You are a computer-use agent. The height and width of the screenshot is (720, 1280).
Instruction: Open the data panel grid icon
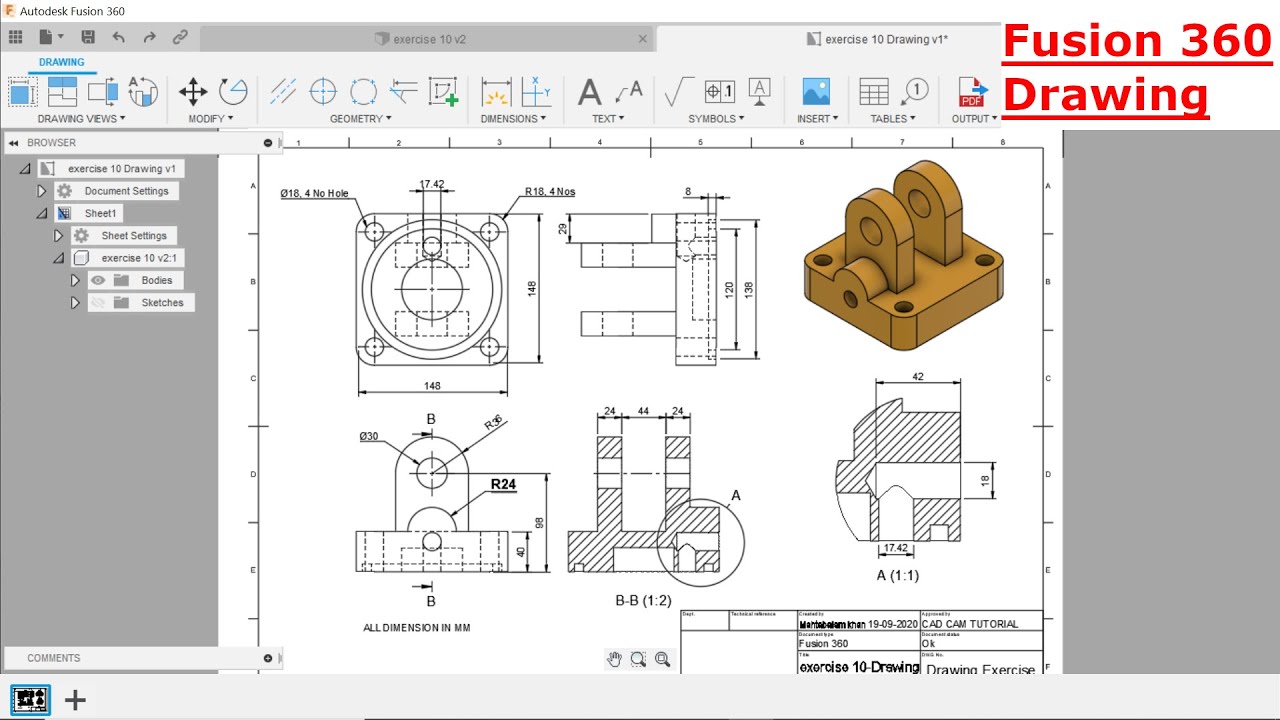click(15, 37)
